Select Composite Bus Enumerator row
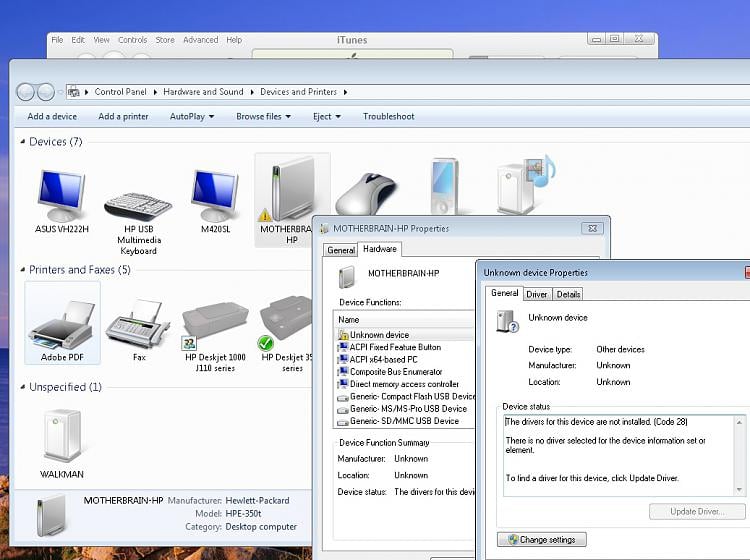750x560 pixels. coord(405,372)
